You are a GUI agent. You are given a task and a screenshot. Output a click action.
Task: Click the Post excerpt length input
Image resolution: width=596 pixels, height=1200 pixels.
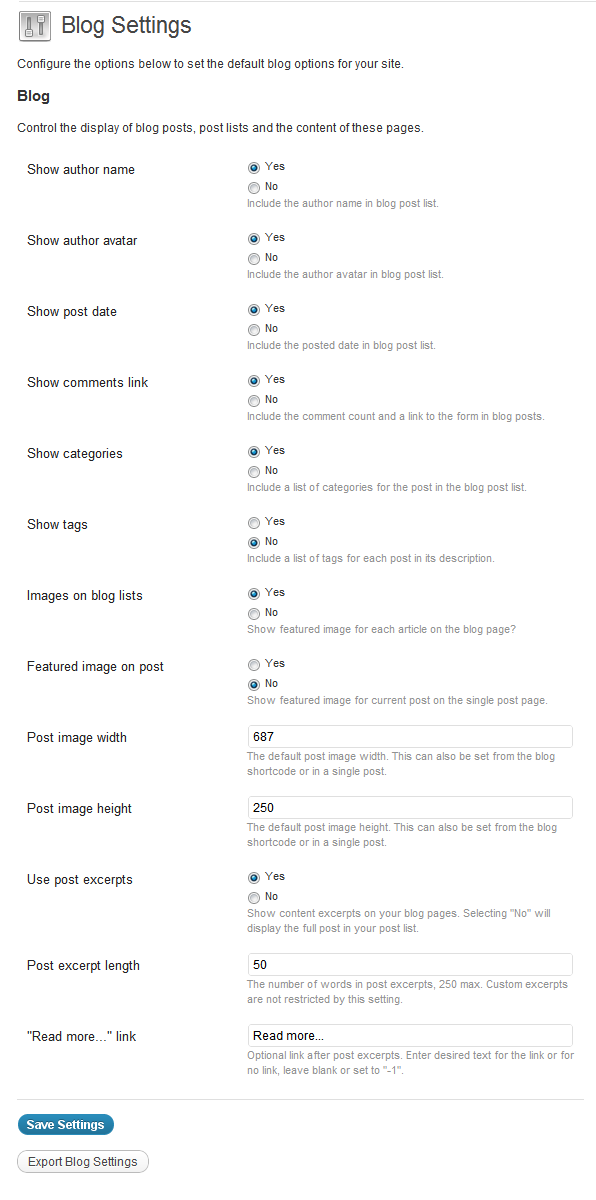click(x=410, y=965)
